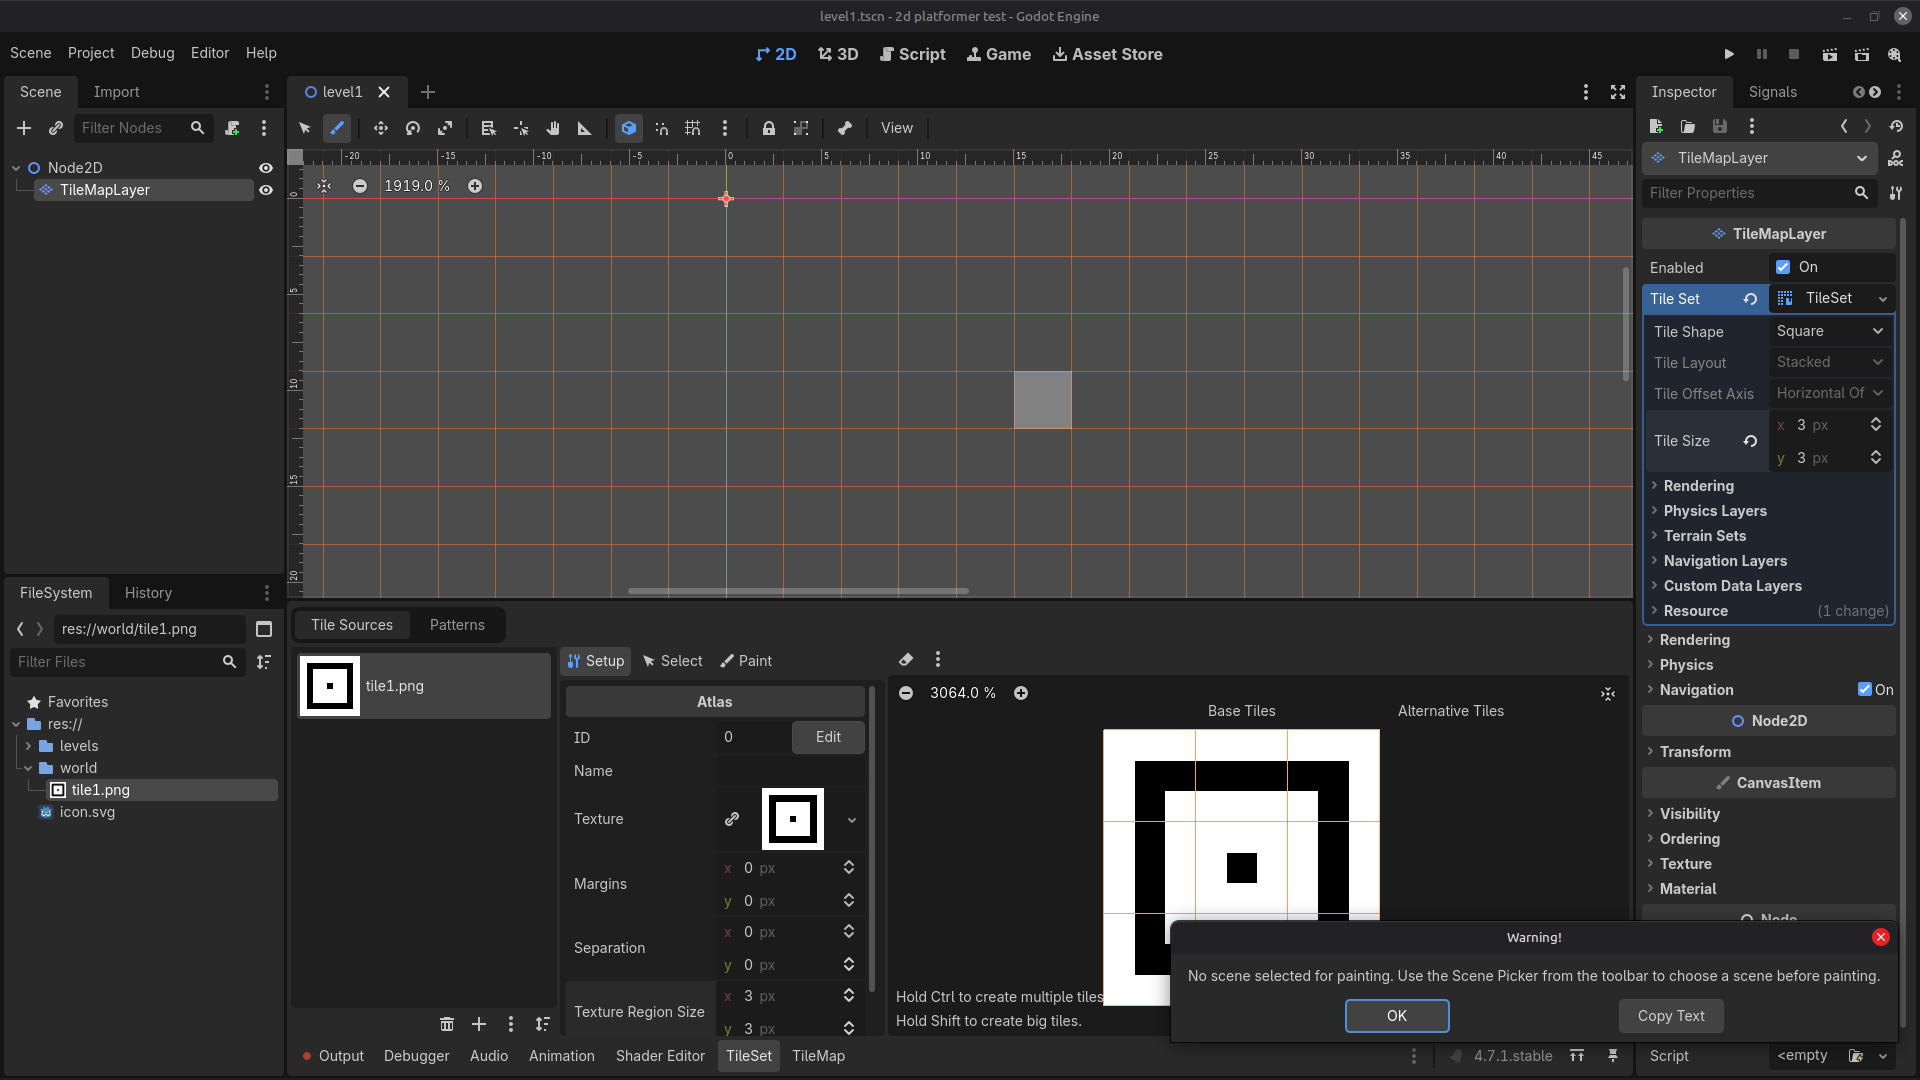Run the project with the play icon
The height and width of the screenshot is (1080, 1920).
tap(1729, 54)
